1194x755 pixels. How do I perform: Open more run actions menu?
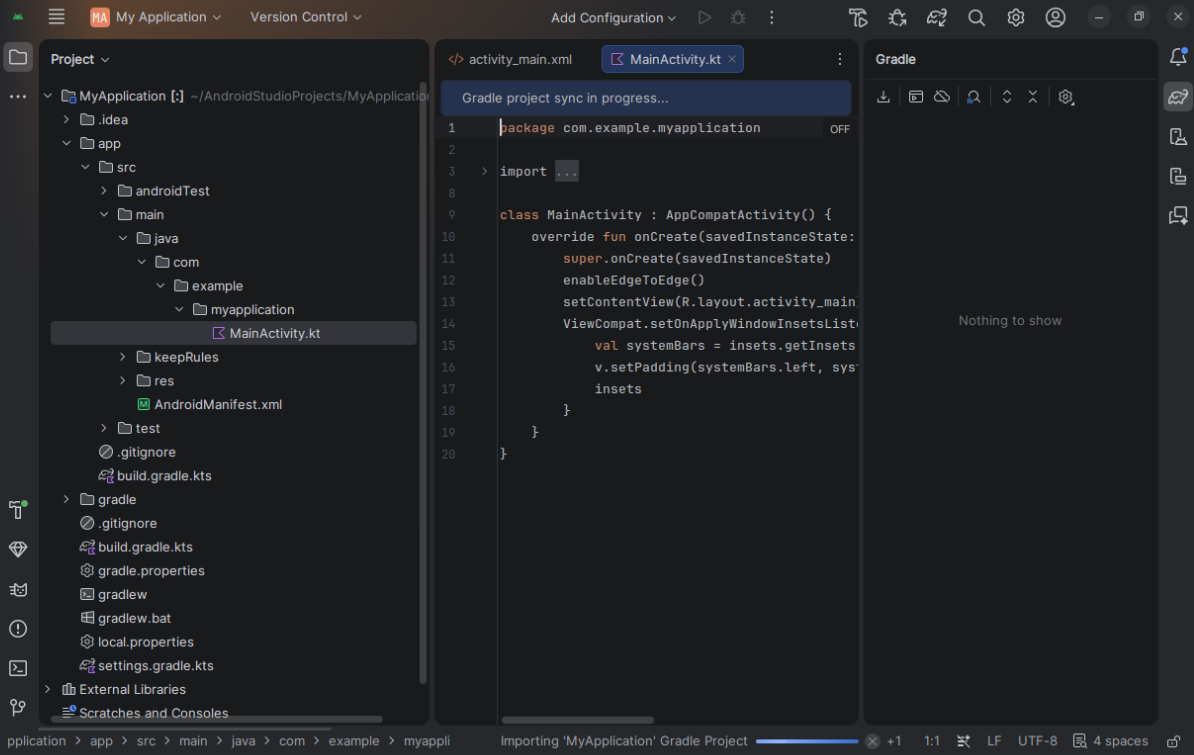click(x=771, y=17)
